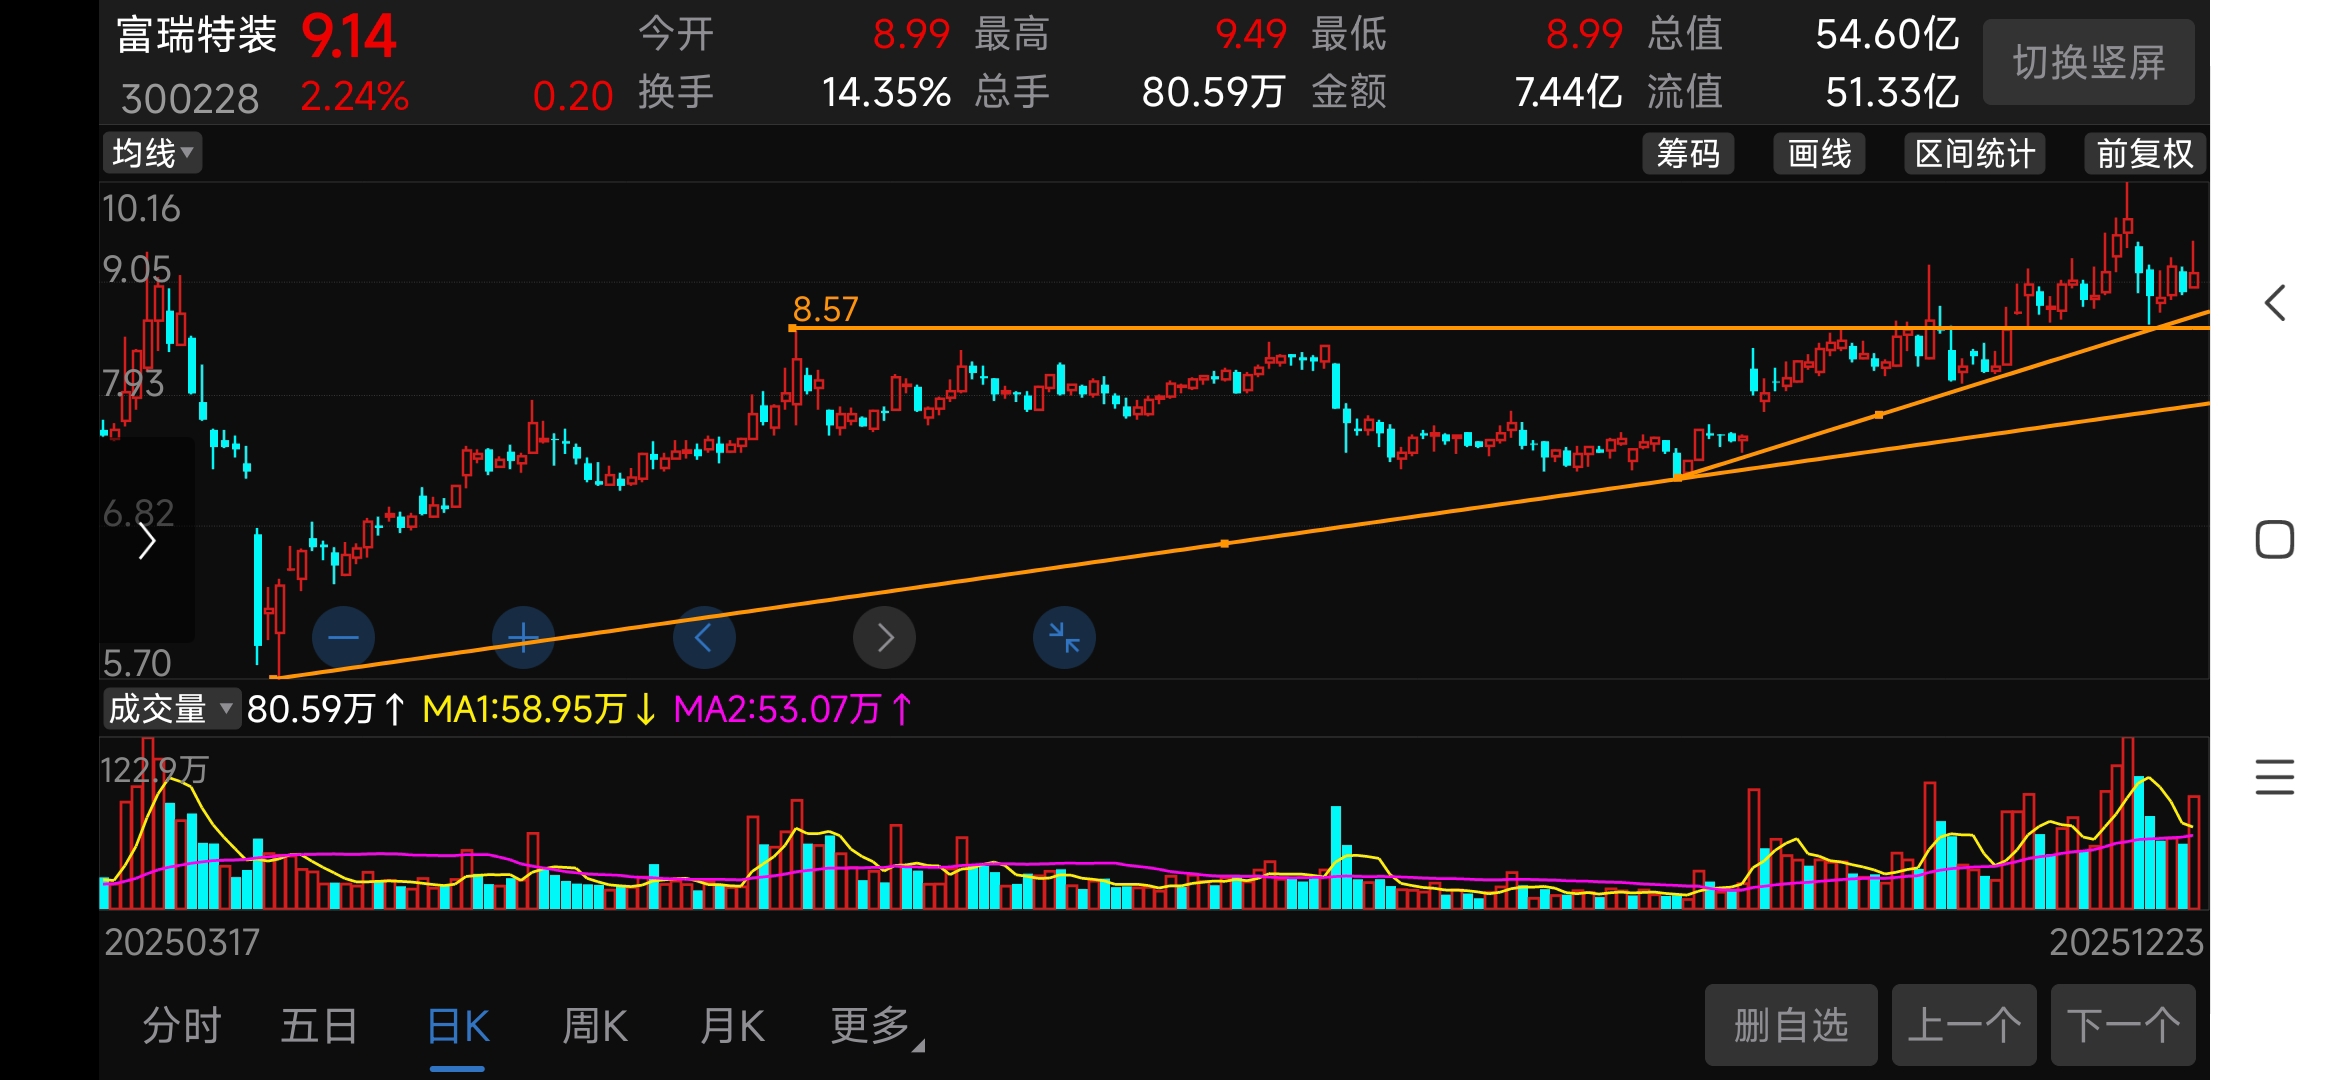Screen dimensions: 2340x1080
Task: Click the zoom in plus icon
Action: click(523, 637)
